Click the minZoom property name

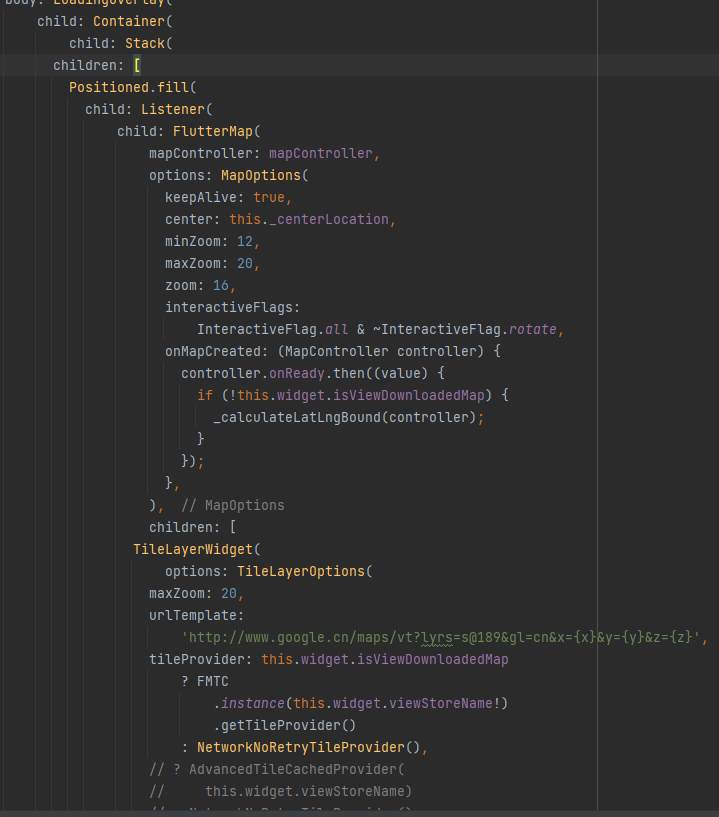tap(193, 241)
